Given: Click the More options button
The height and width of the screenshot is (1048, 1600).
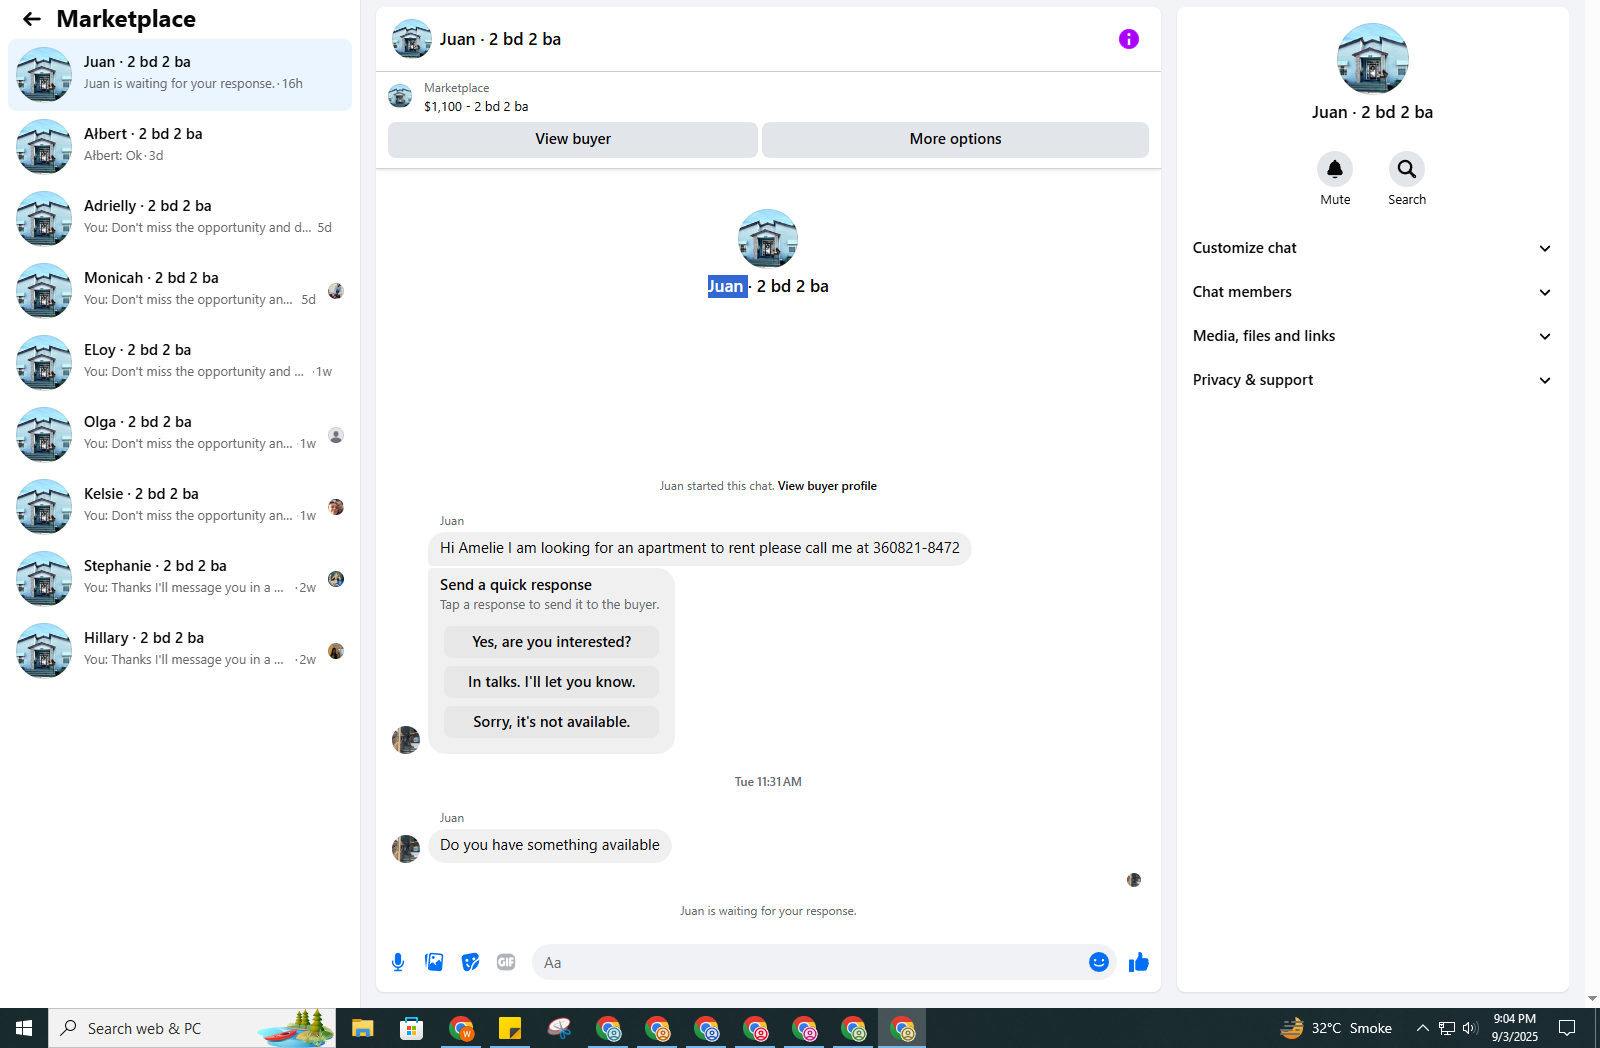Looking at the screenshot, I should click(x=955, y=139).
